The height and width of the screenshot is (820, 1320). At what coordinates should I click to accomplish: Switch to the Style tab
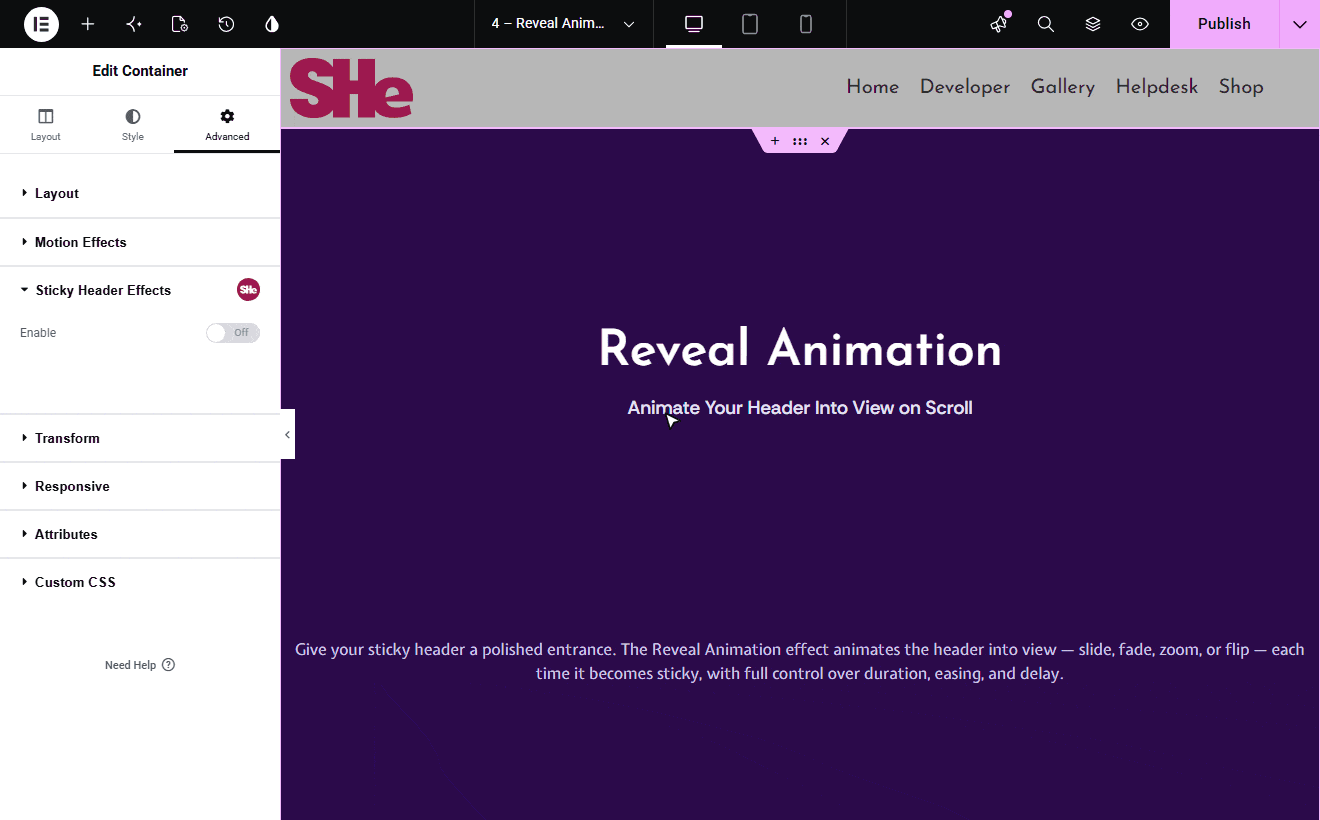point(133,125)
